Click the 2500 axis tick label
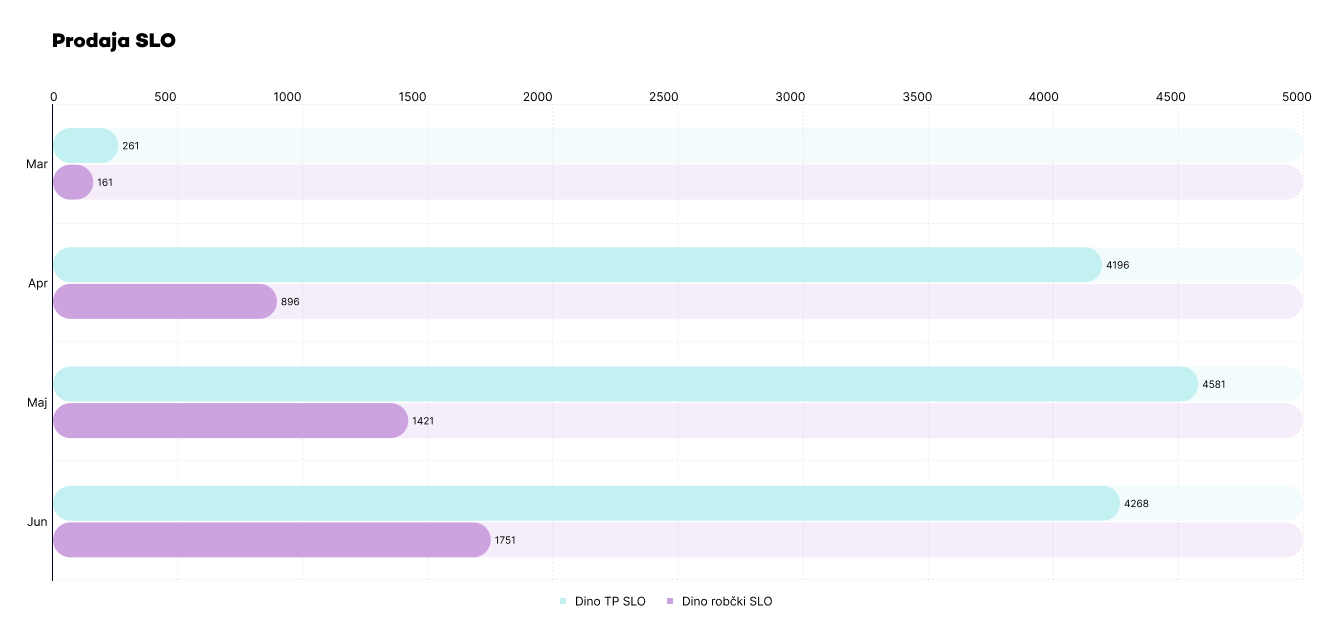This screenshot has width=1328, height=620. (x=664, y=97)
